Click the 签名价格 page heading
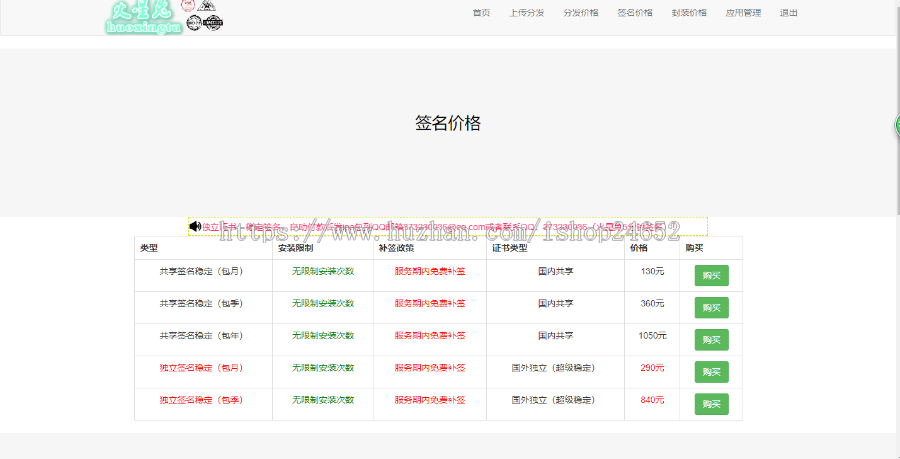Screen dimensions: 900x459 click(x=448, y=124)
